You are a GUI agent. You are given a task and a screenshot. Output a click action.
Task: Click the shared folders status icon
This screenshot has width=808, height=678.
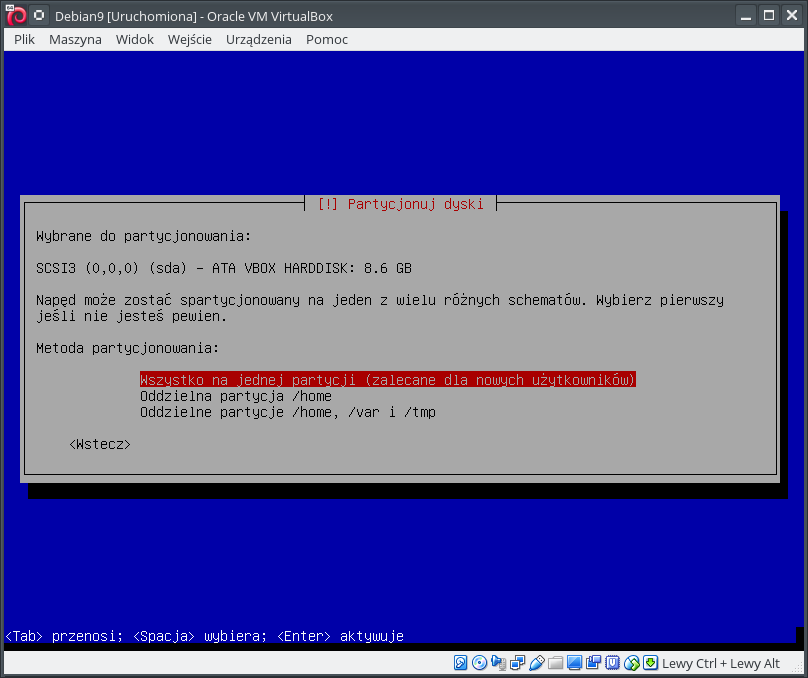tap(555, 663)
